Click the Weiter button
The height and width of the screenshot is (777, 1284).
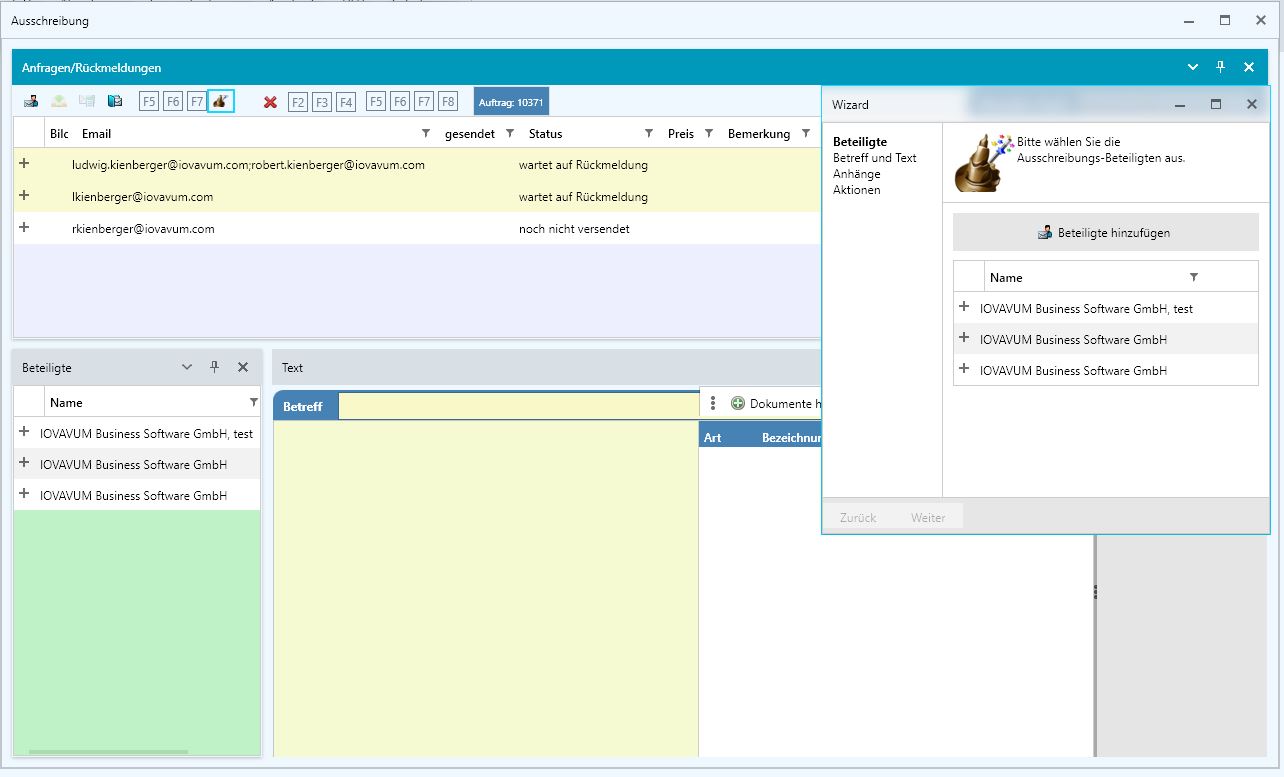[928, 517]
